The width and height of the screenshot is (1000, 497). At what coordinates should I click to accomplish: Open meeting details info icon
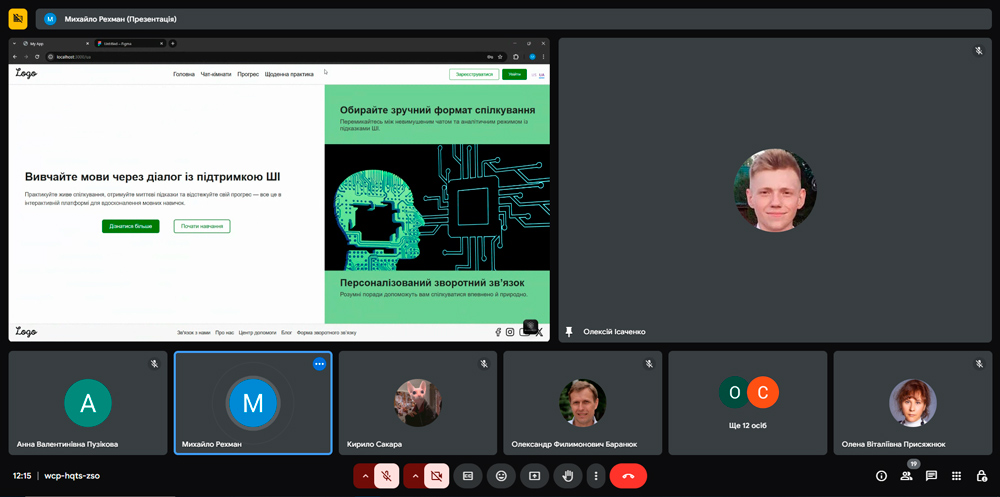point(881,476)
